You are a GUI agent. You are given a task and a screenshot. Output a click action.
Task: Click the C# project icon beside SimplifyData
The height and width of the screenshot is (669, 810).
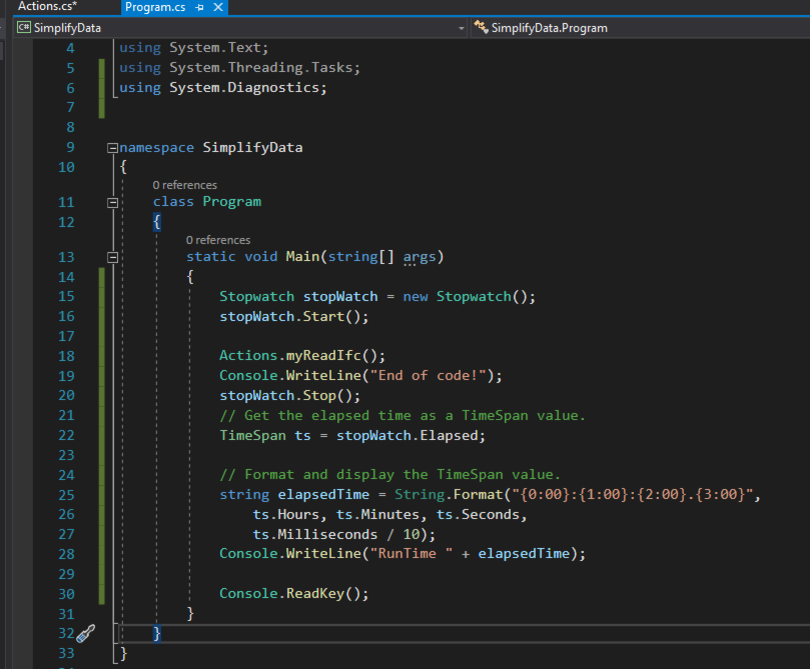tap(22, 28)
